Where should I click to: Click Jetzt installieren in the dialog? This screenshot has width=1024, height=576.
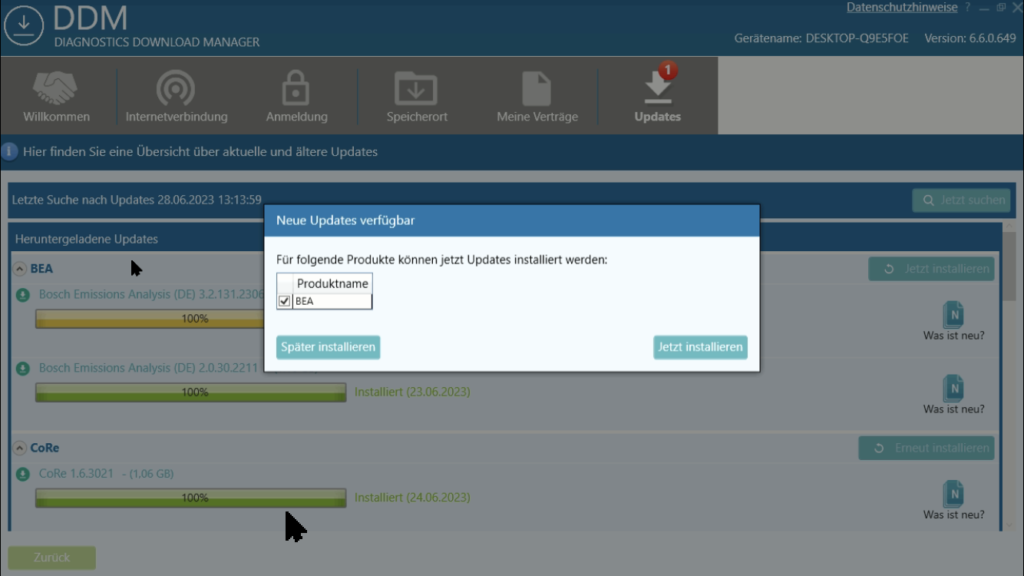point(700,347)
